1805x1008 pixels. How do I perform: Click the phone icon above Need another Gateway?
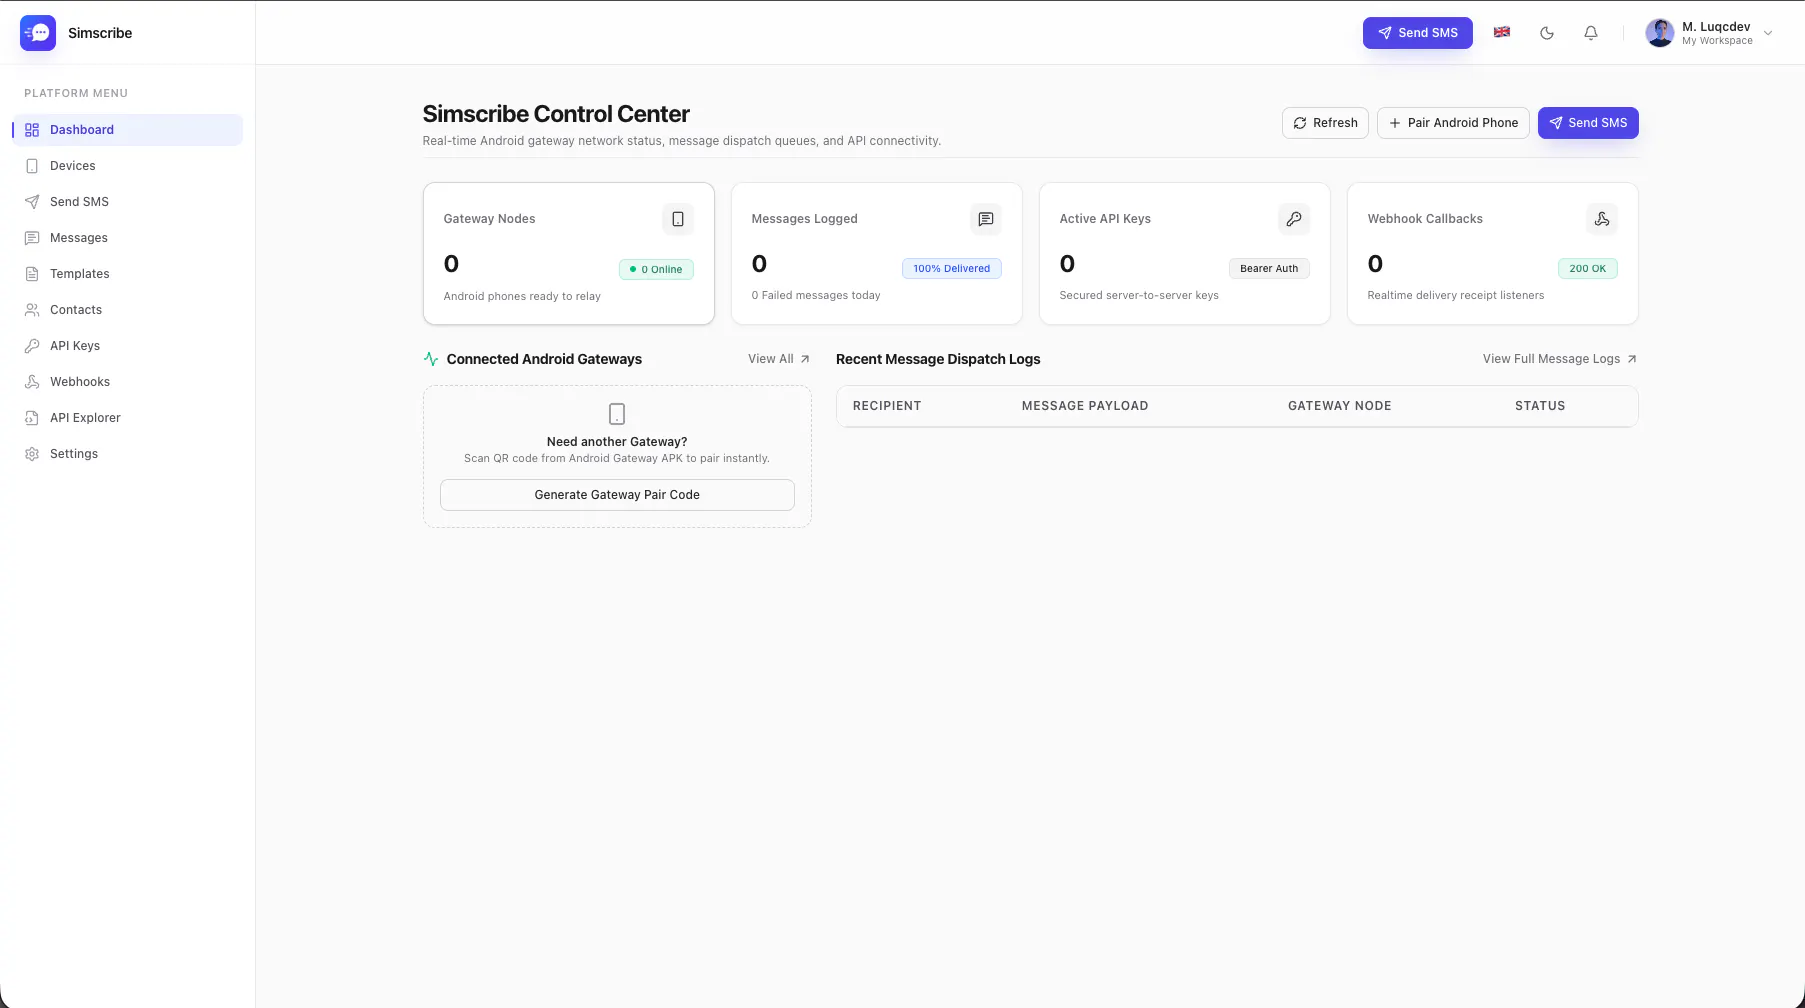coord(617,414)
